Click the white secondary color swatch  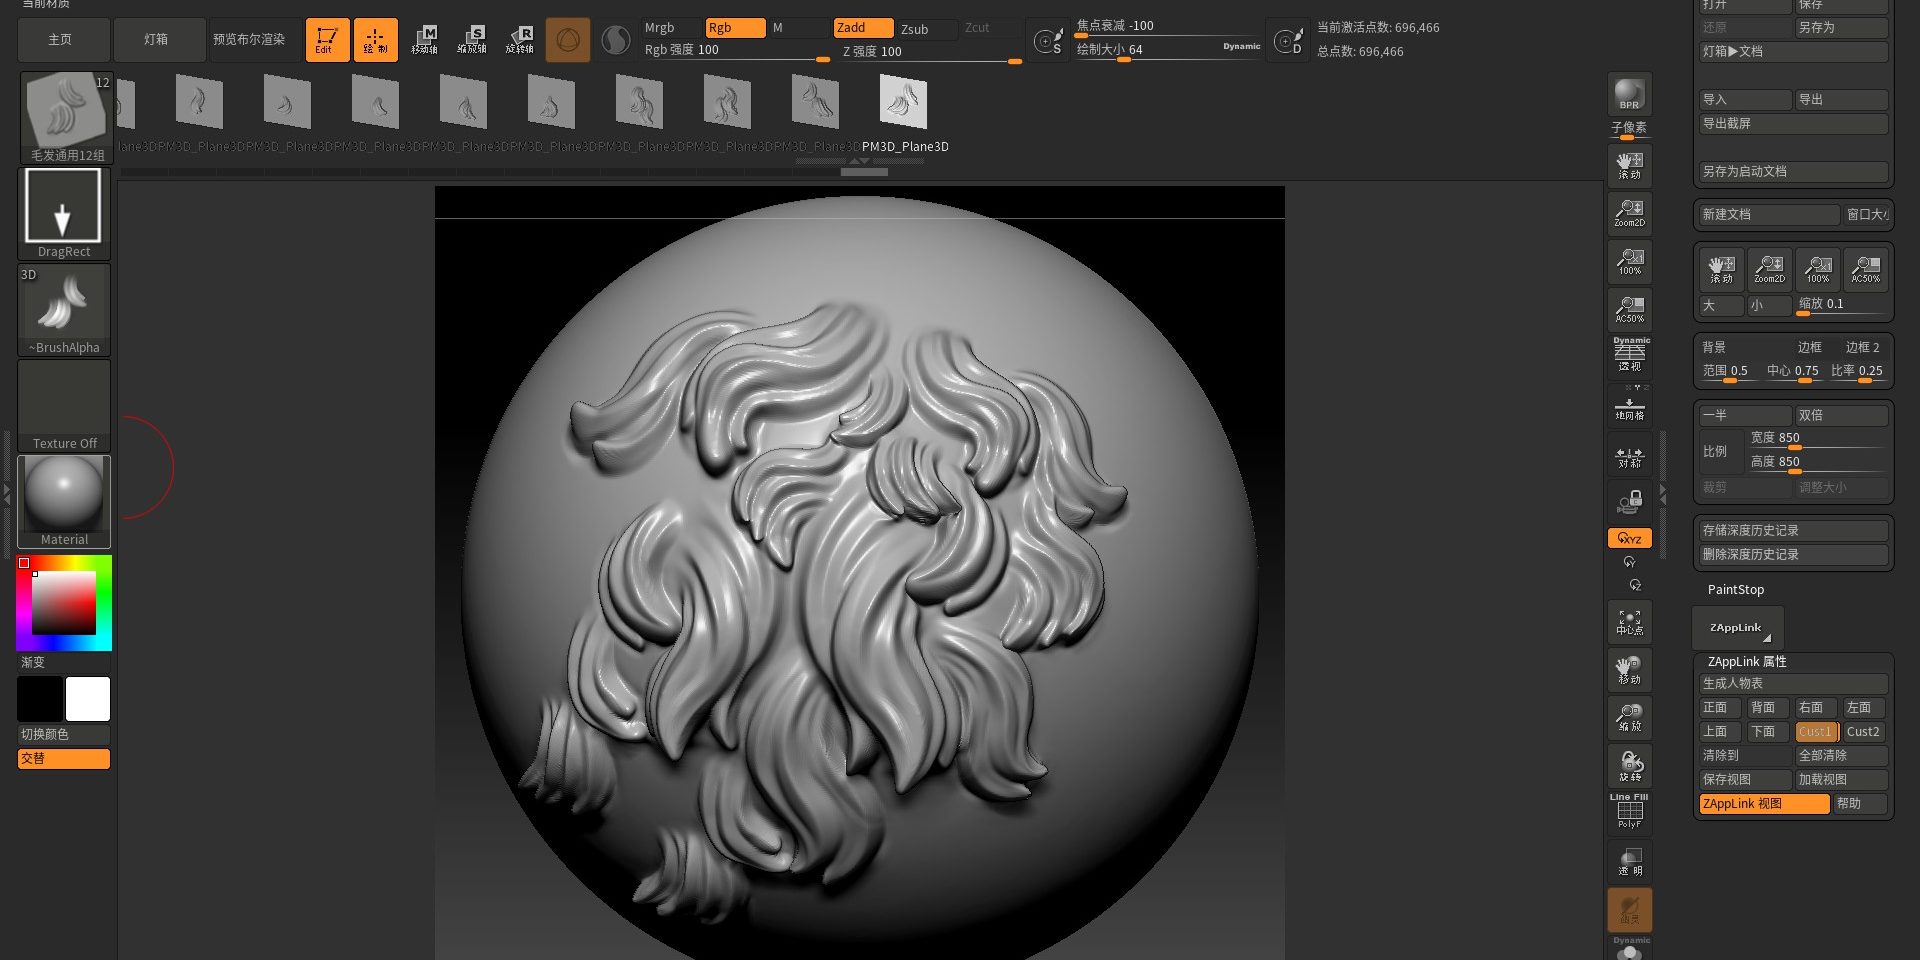[88, 699]
